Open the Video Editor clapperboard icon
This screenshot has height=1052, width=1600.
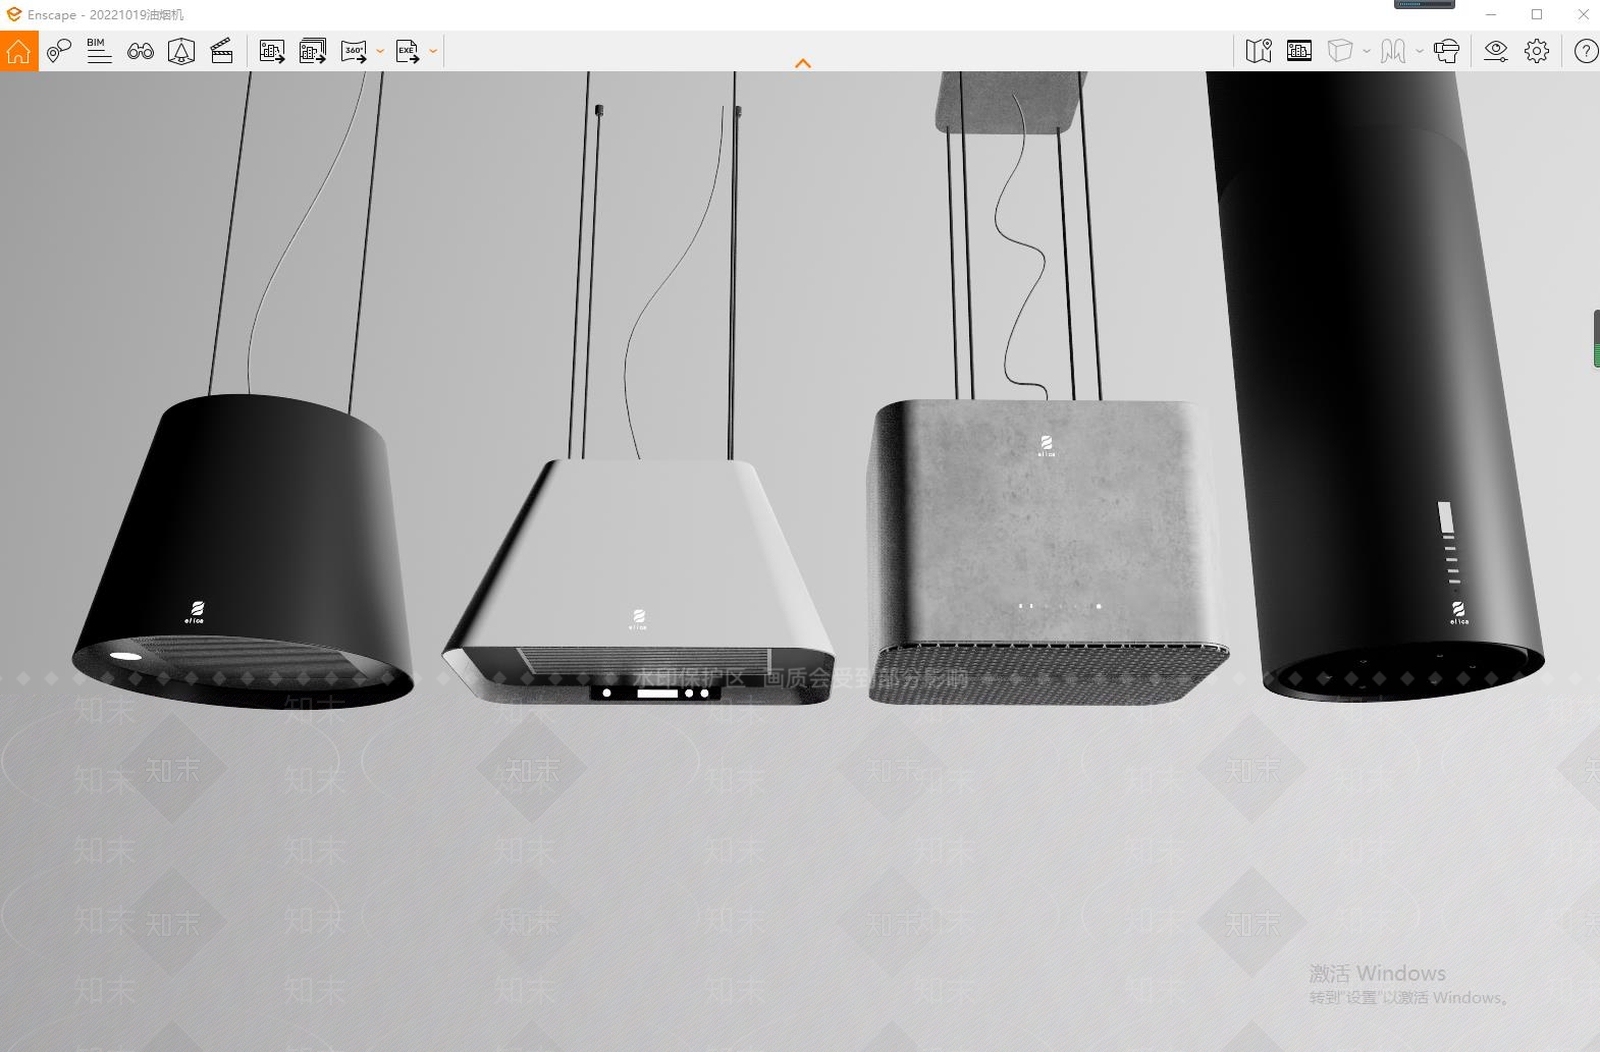click(222, 51)
